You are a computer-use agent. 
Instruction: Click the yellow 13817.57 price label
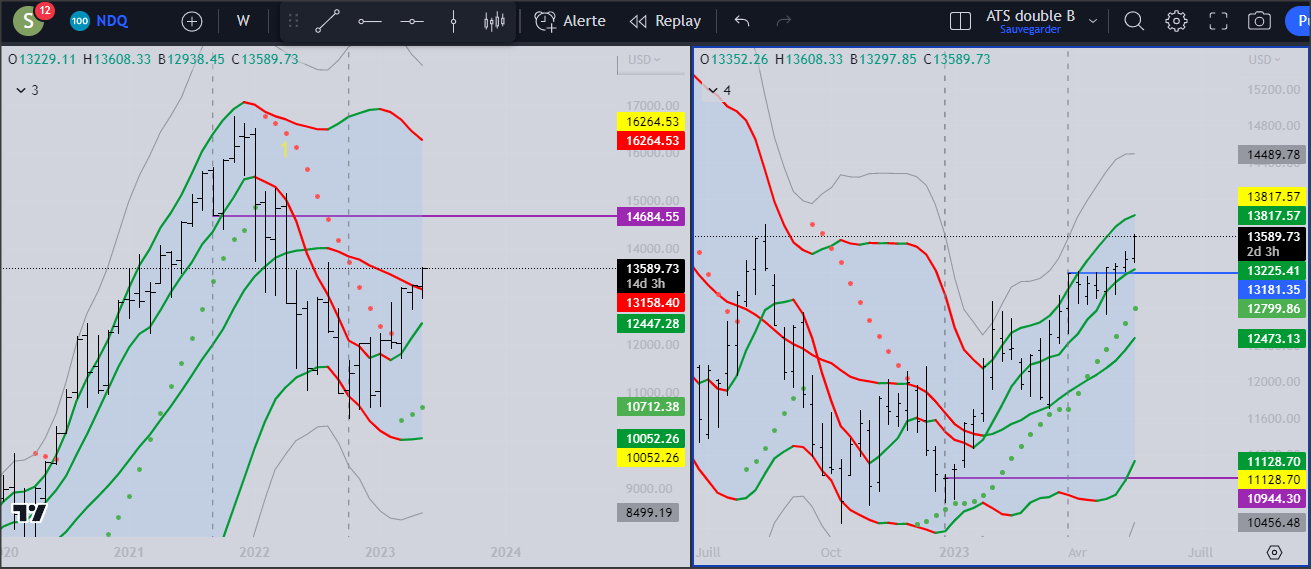[x=1271, y=196]
